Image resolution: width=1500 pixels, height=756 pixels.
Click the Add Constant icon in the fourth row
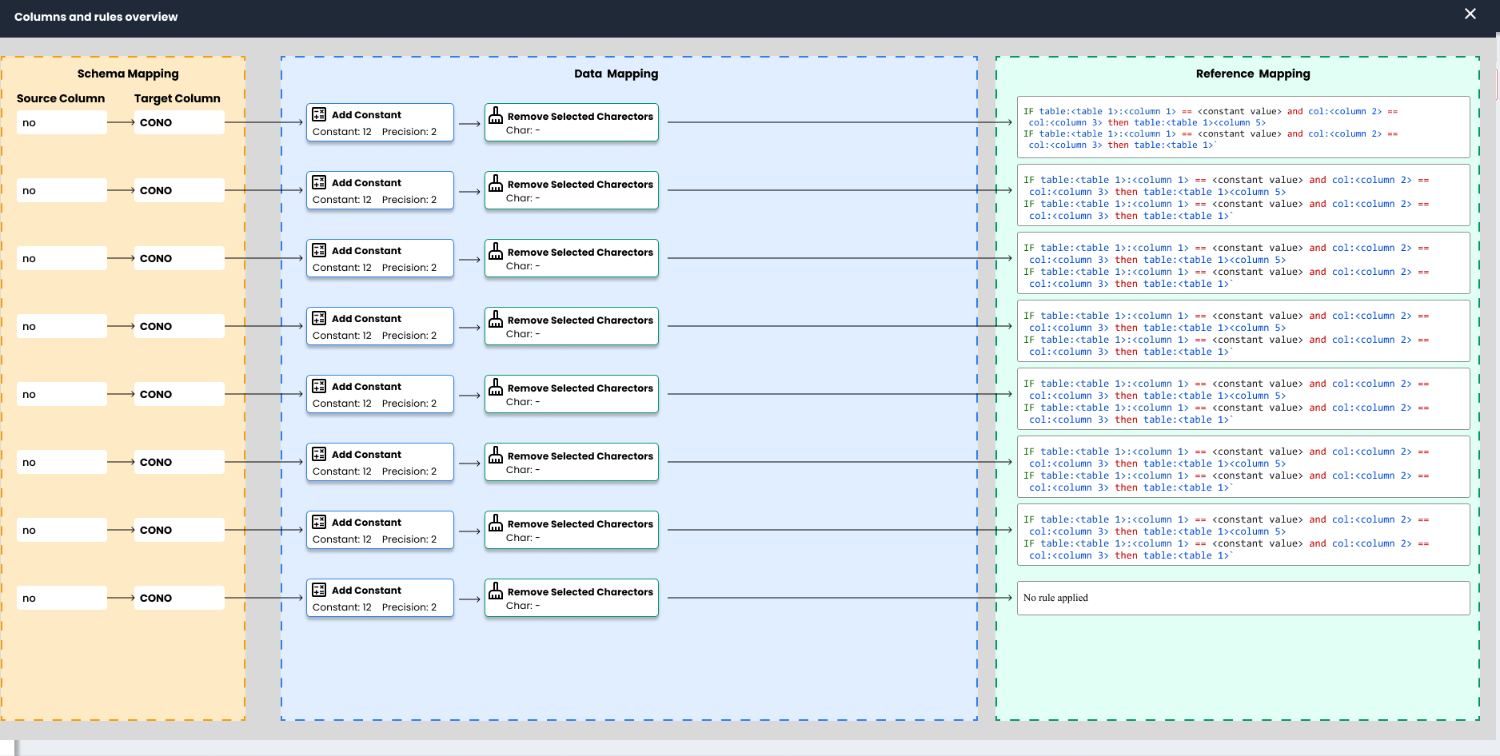point(319,319)
